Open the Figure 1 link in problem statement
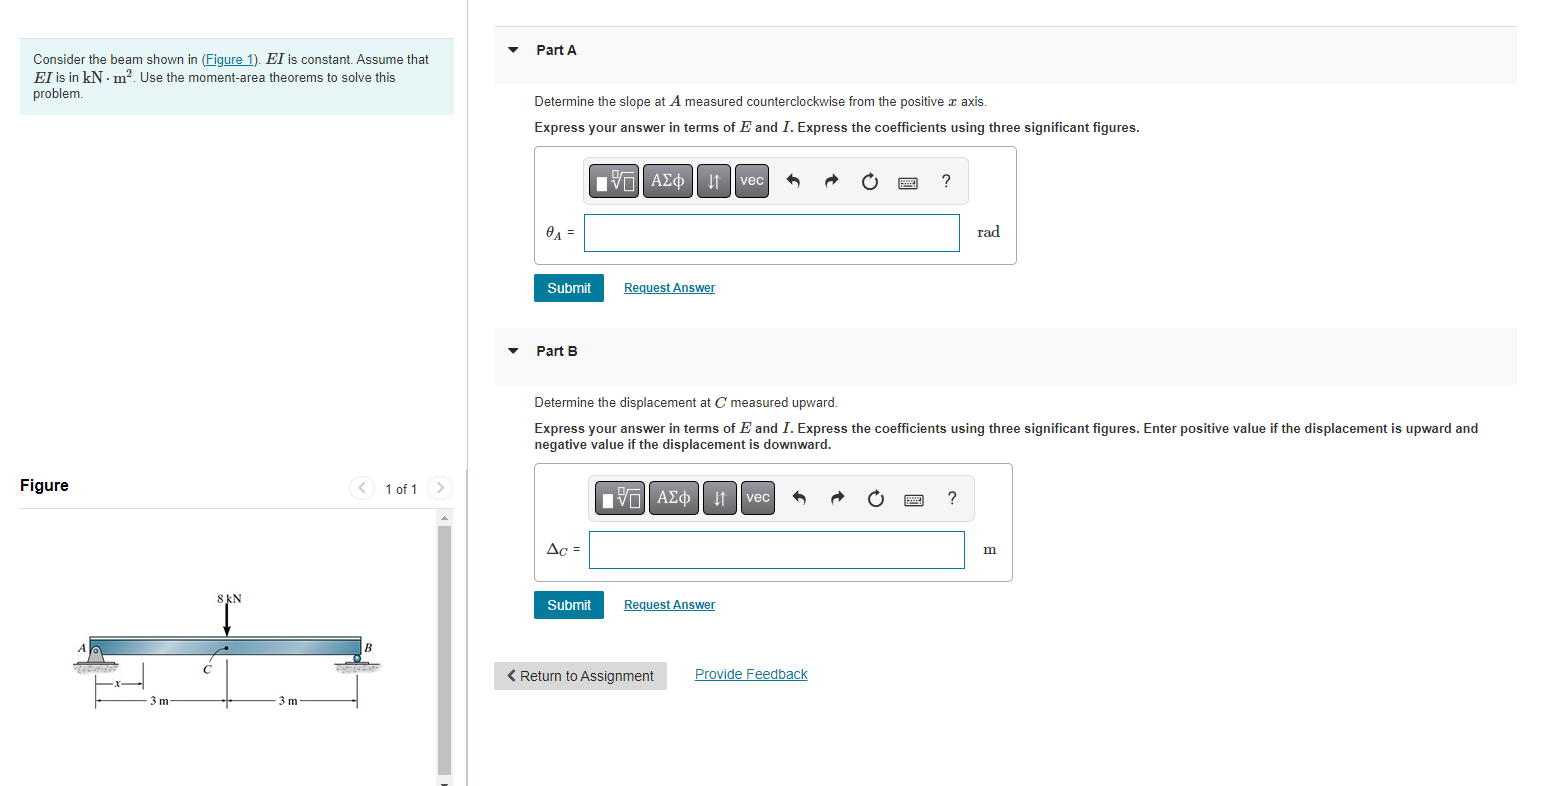Viewport: 1555px width, 786px height. click(230, 59)
